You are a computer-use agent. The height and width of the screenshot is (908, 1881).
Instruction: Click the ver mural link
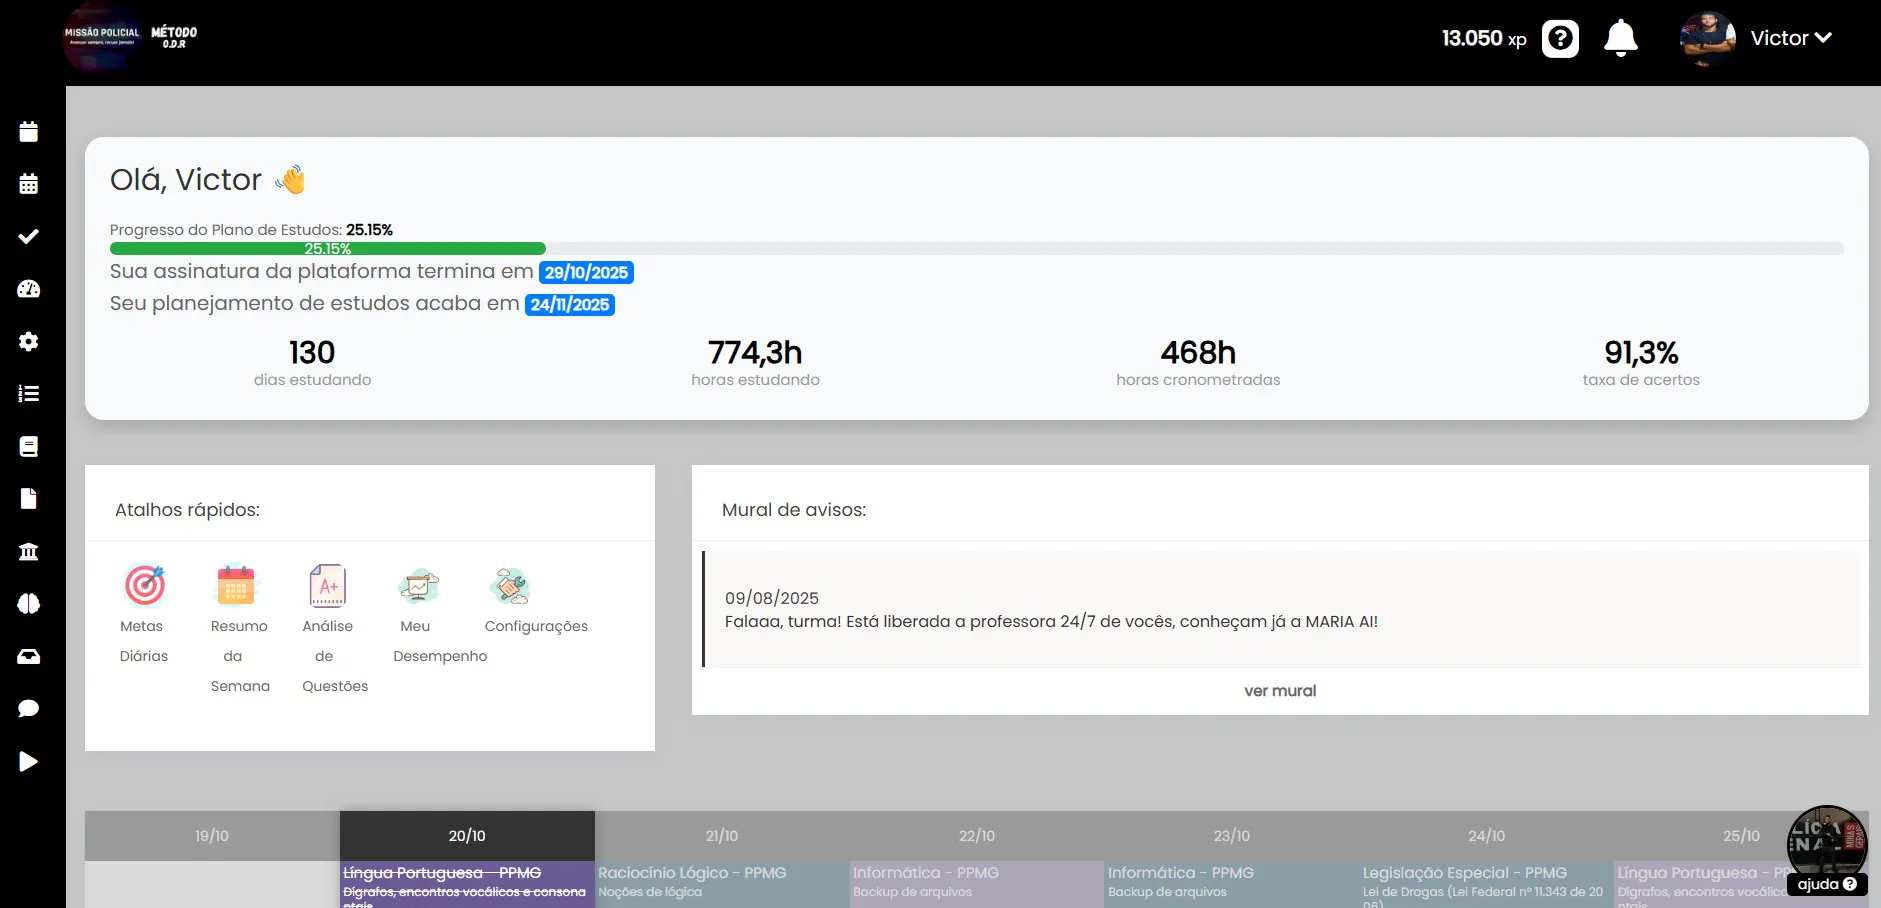pyautogui.click(x=1279, y=690)
